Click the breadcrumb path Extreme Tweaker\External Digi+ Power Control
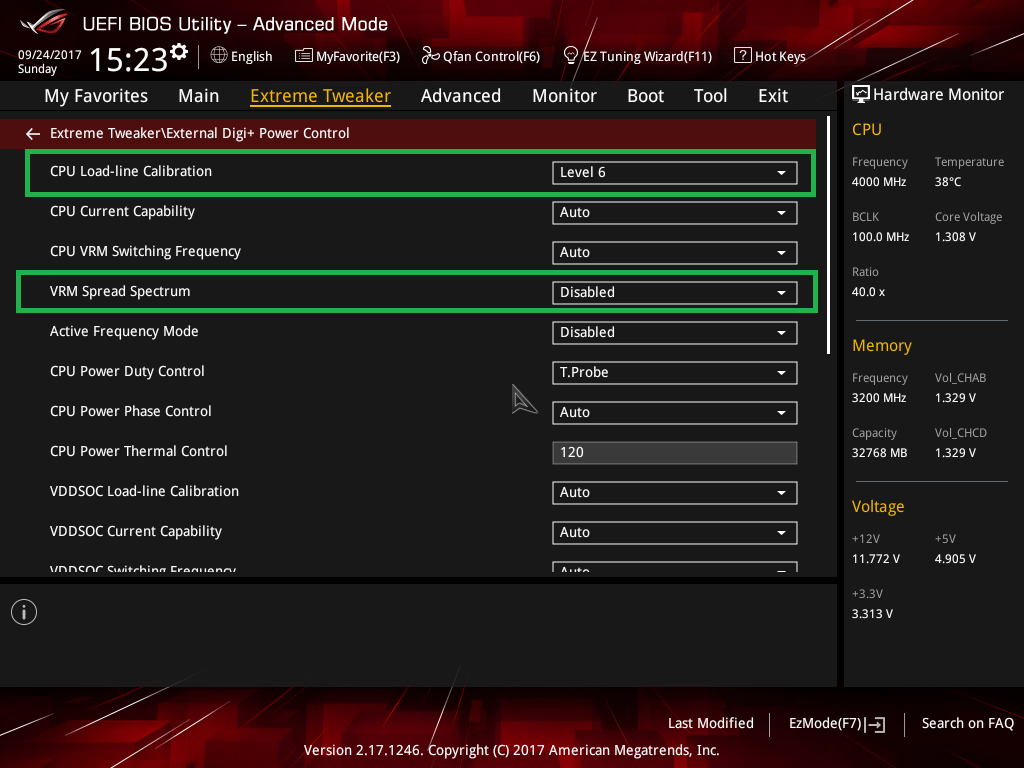Screen dimensions: 1024x768 coord(199,133)
